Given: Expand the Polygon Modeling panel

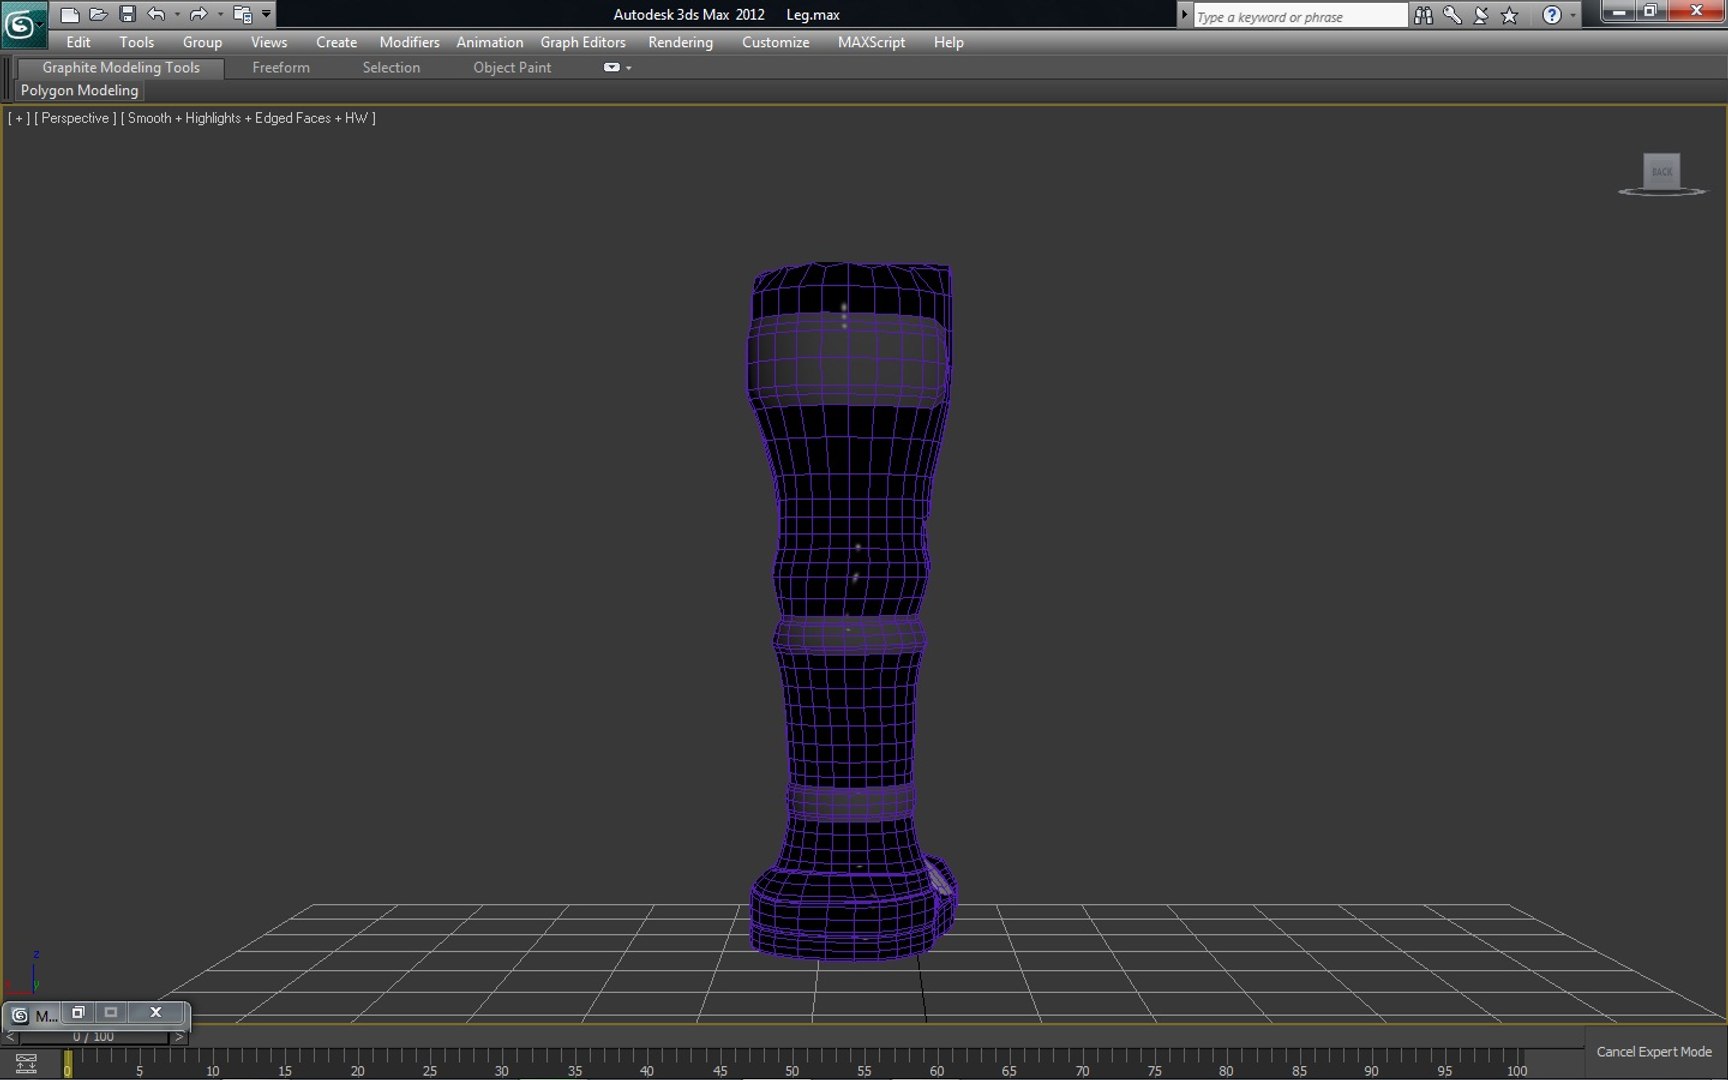Looking at the screenshot, I should pyautogui.click(x=80, y=90).
